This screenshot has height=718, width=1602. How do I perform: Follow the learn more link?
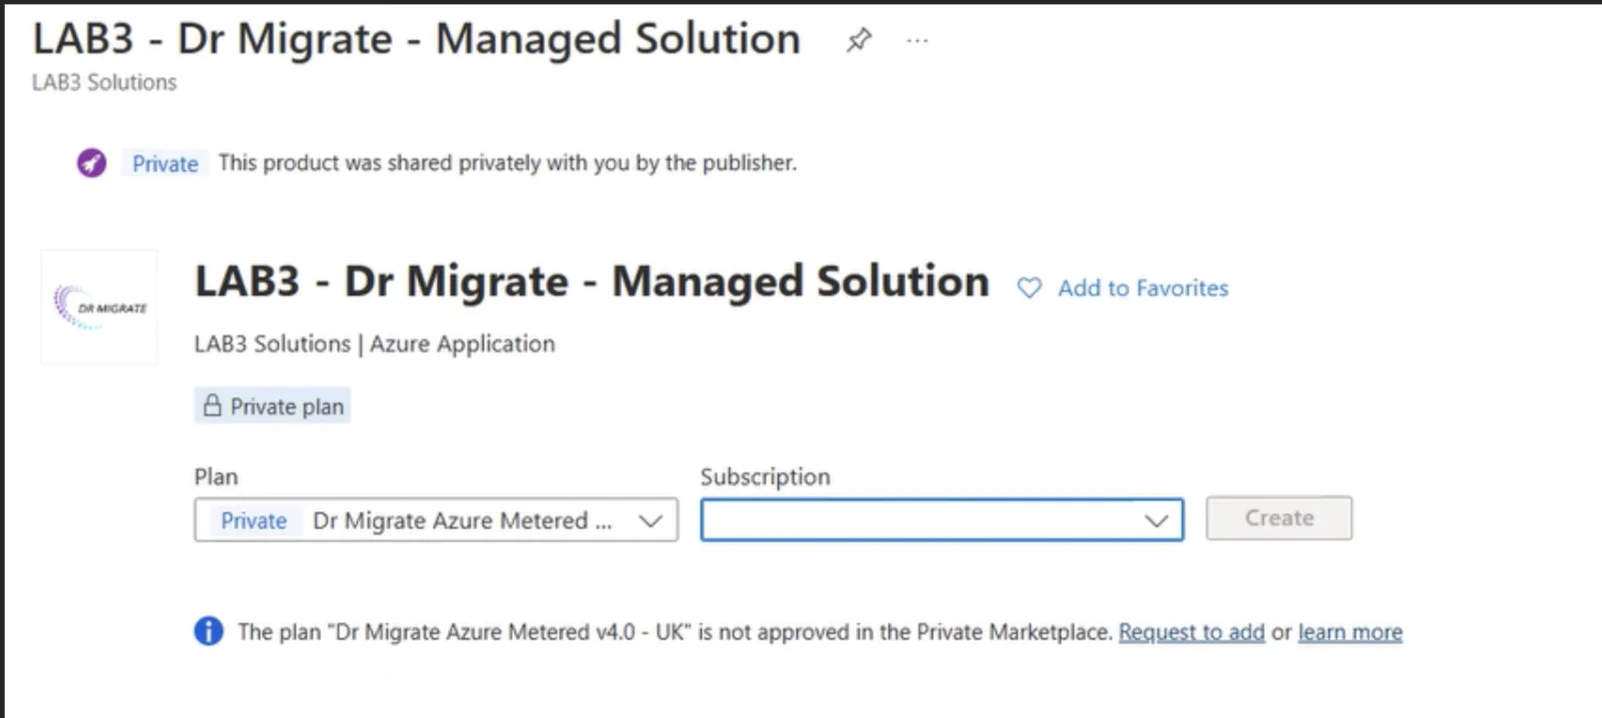(x=1350, y=632)
